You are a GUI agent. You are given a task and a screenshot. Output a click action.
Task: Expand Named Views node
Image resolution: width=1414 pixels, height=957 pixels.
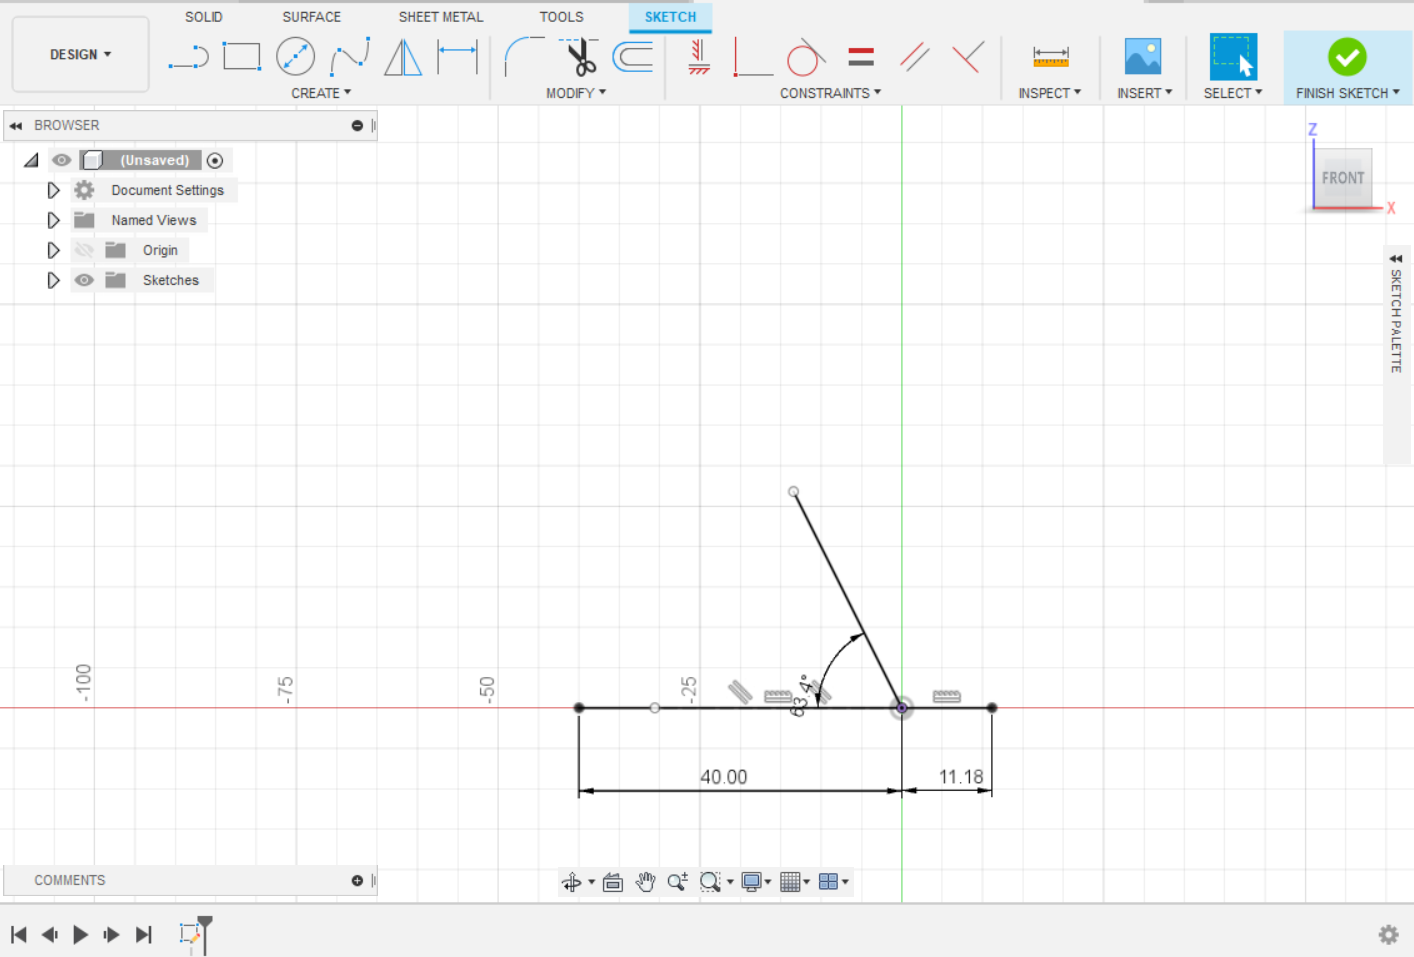(53, 220)
